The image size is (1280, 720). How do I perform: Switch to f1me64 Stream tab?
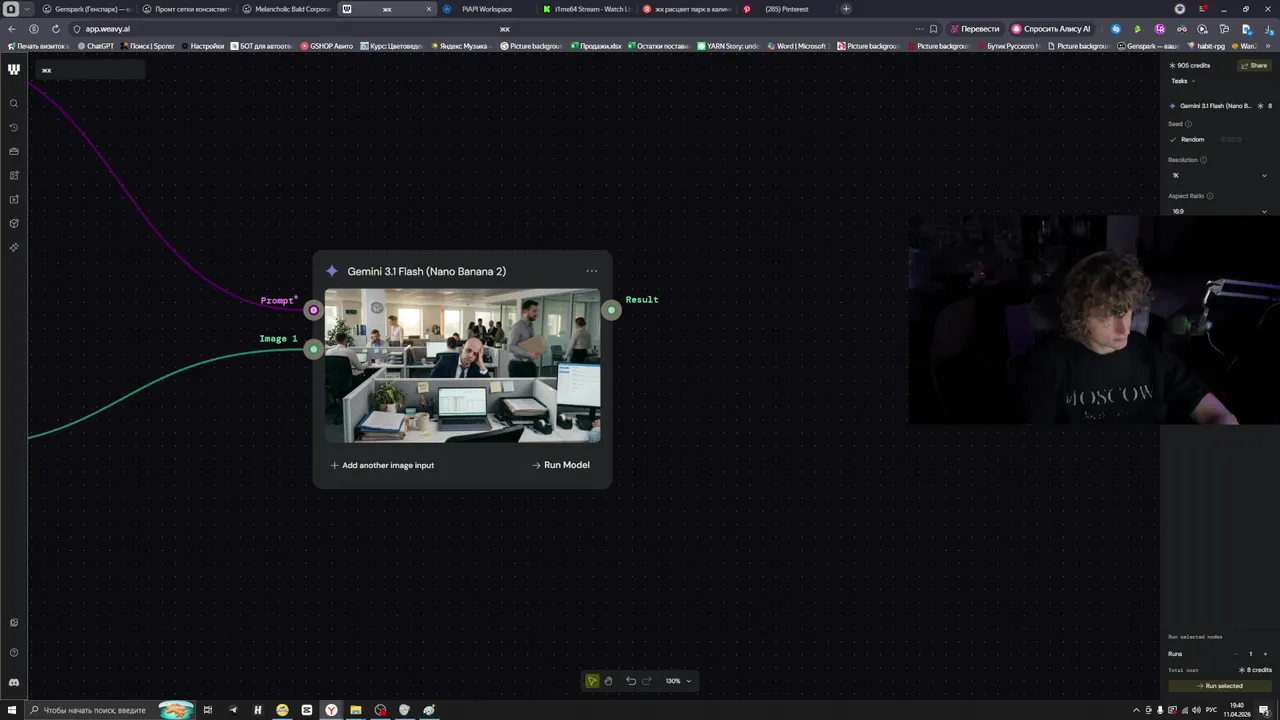point(586,9)
